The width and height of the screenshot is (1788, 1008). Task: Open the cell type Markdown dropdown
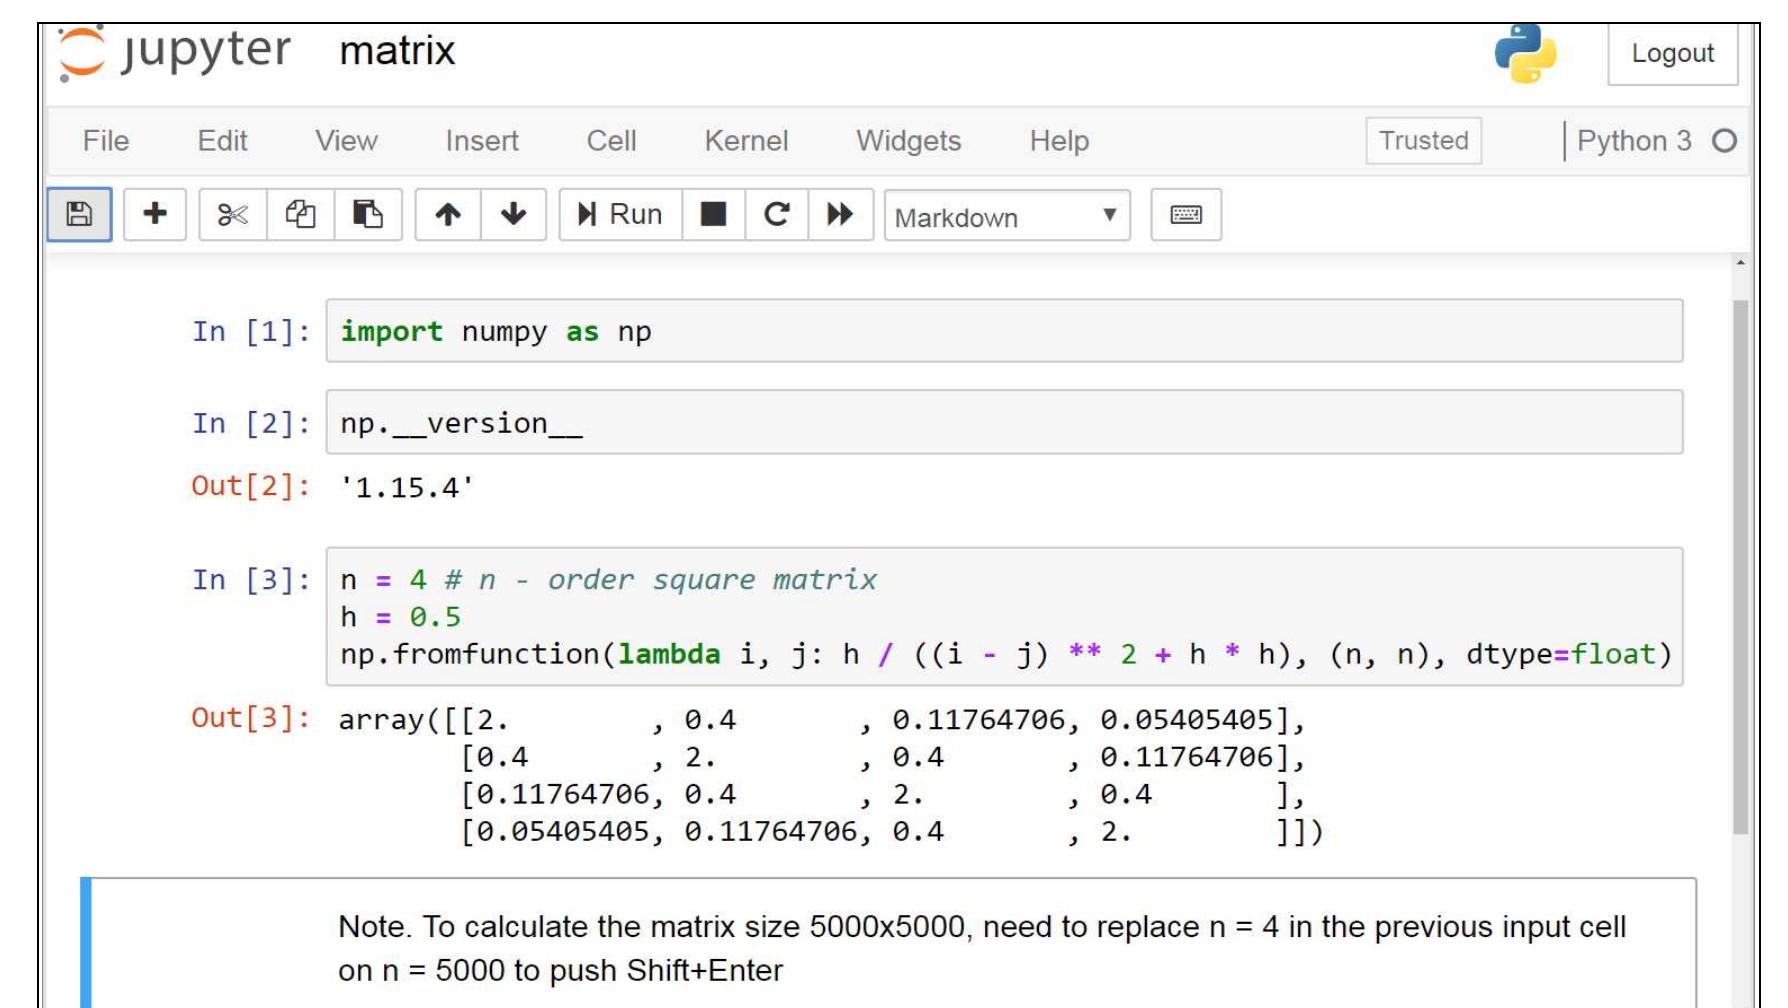click(1007, 216)
